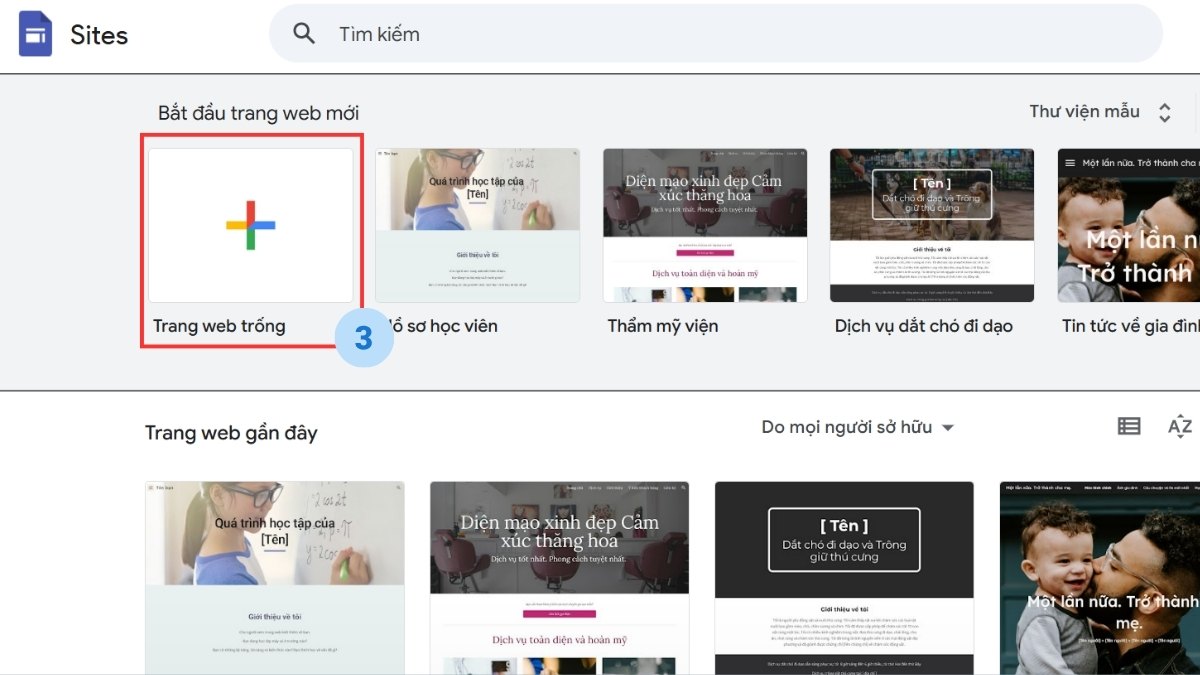Click the Bắt đầu trang web mới heading

point(258,113)
